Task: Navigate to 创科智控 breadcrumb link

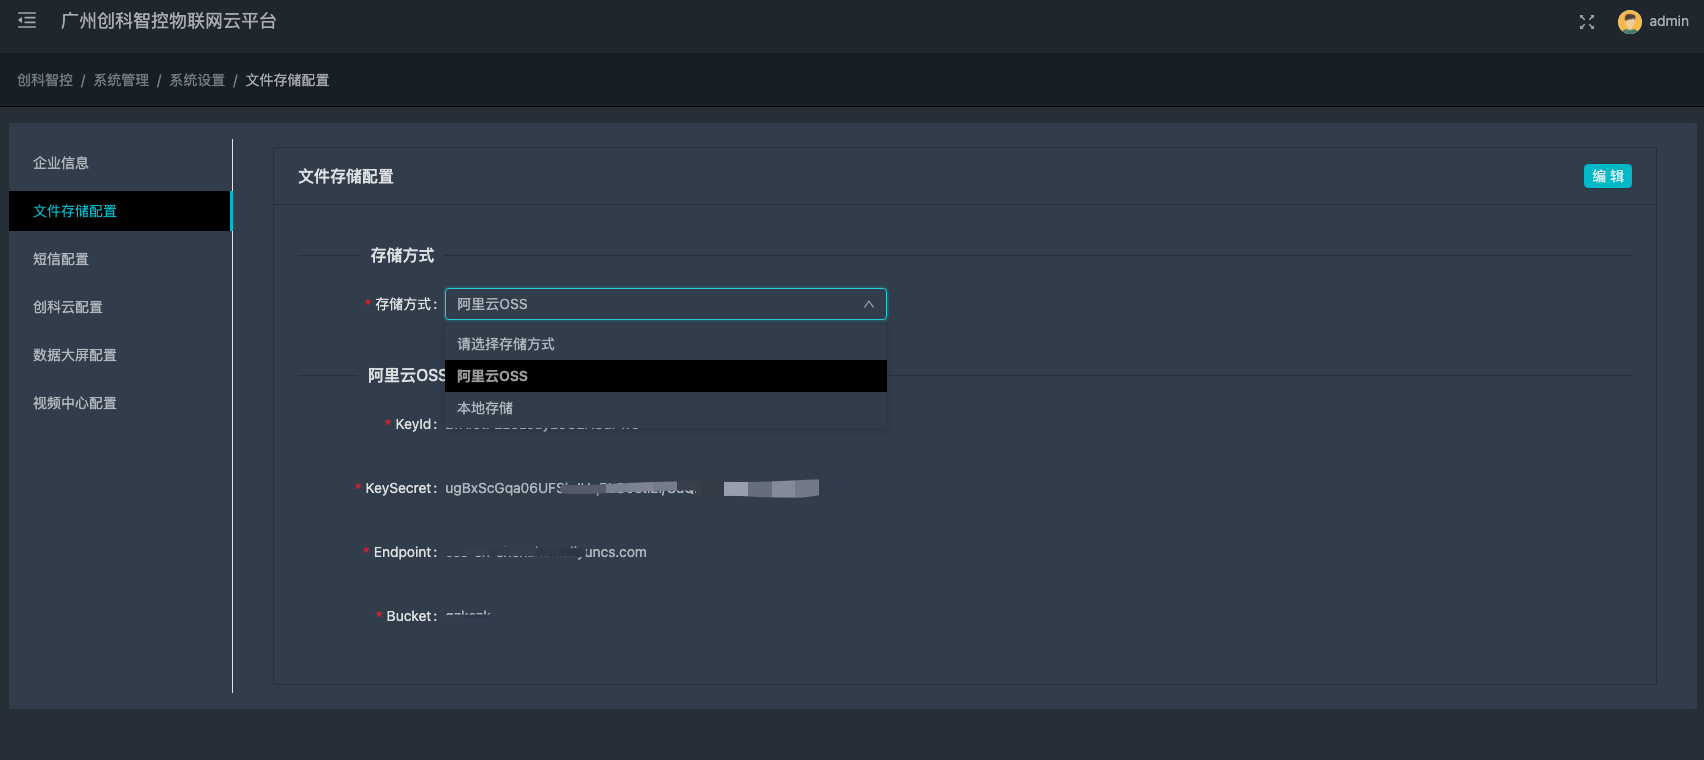Action: click(x=45, y=80)
